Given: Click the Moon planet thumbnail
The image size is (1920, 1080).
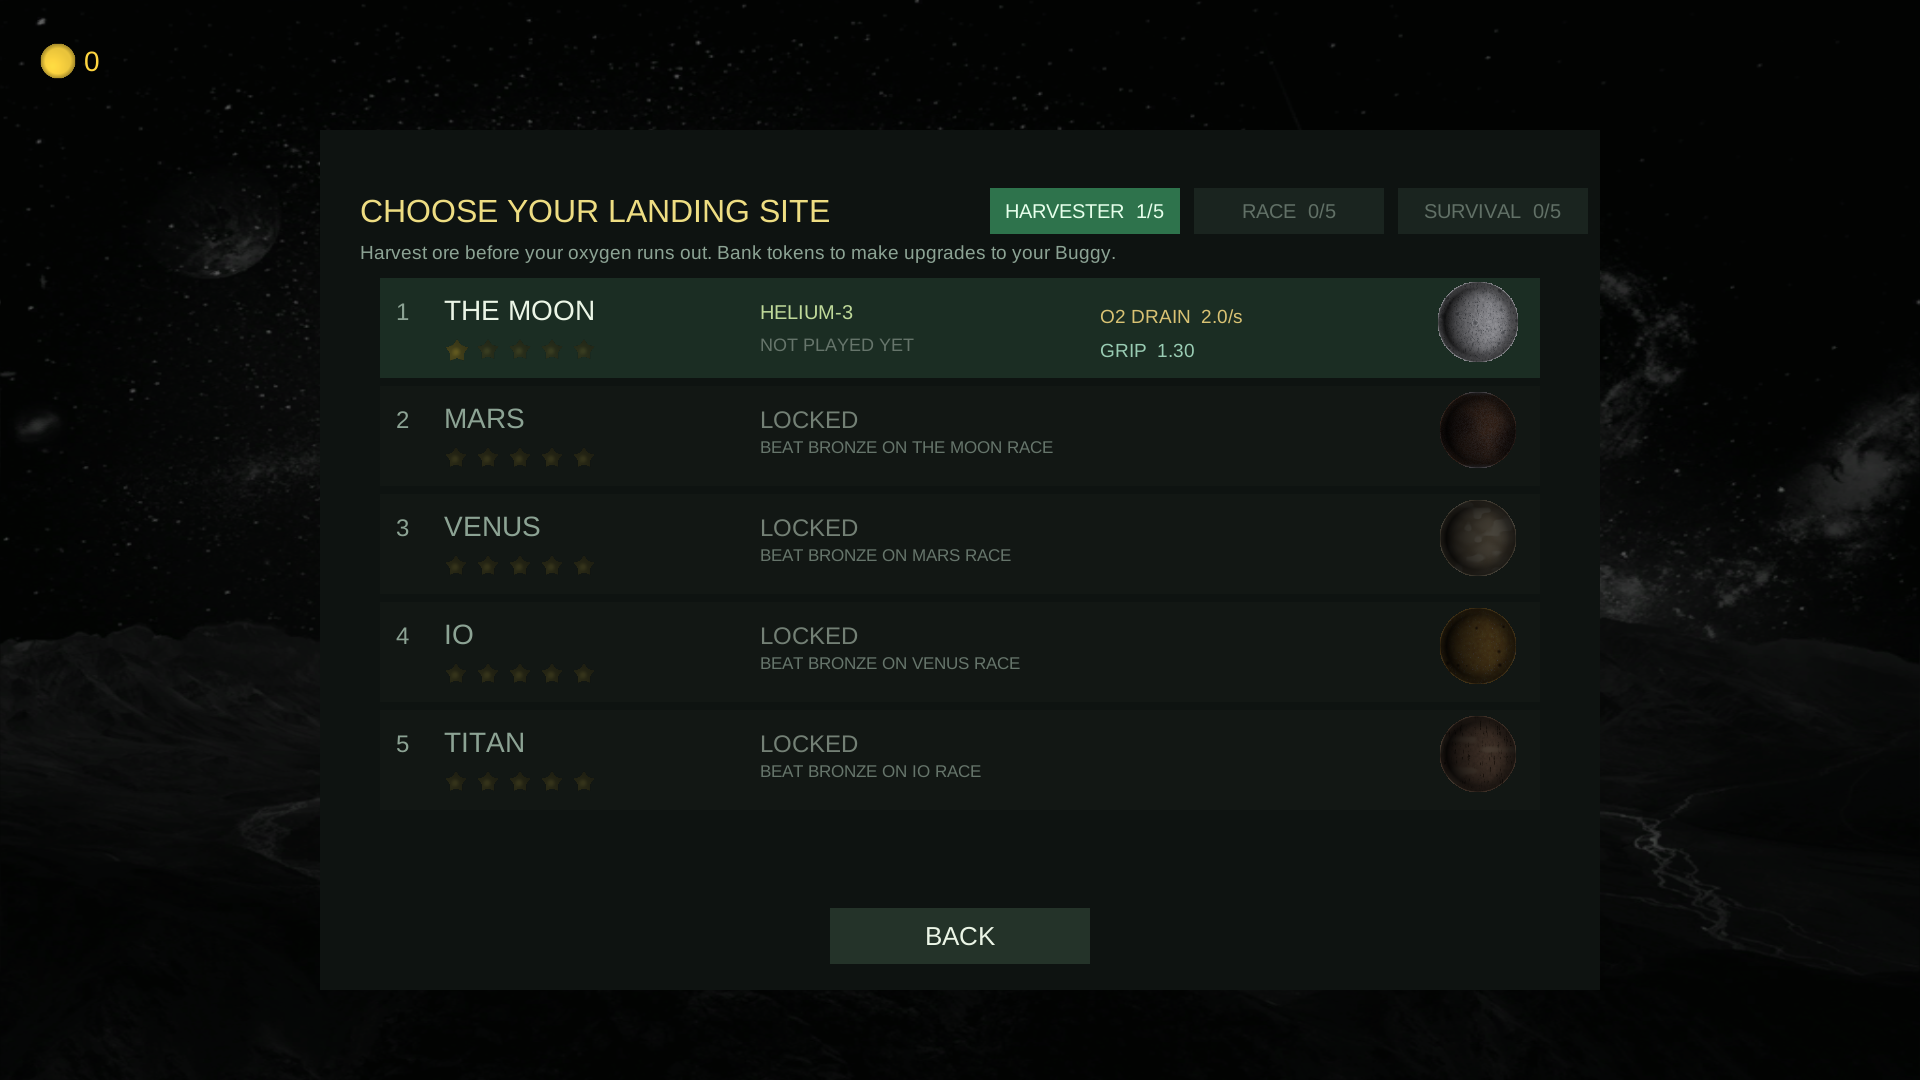Looking at the screenshot, I should pos(1478,322).
